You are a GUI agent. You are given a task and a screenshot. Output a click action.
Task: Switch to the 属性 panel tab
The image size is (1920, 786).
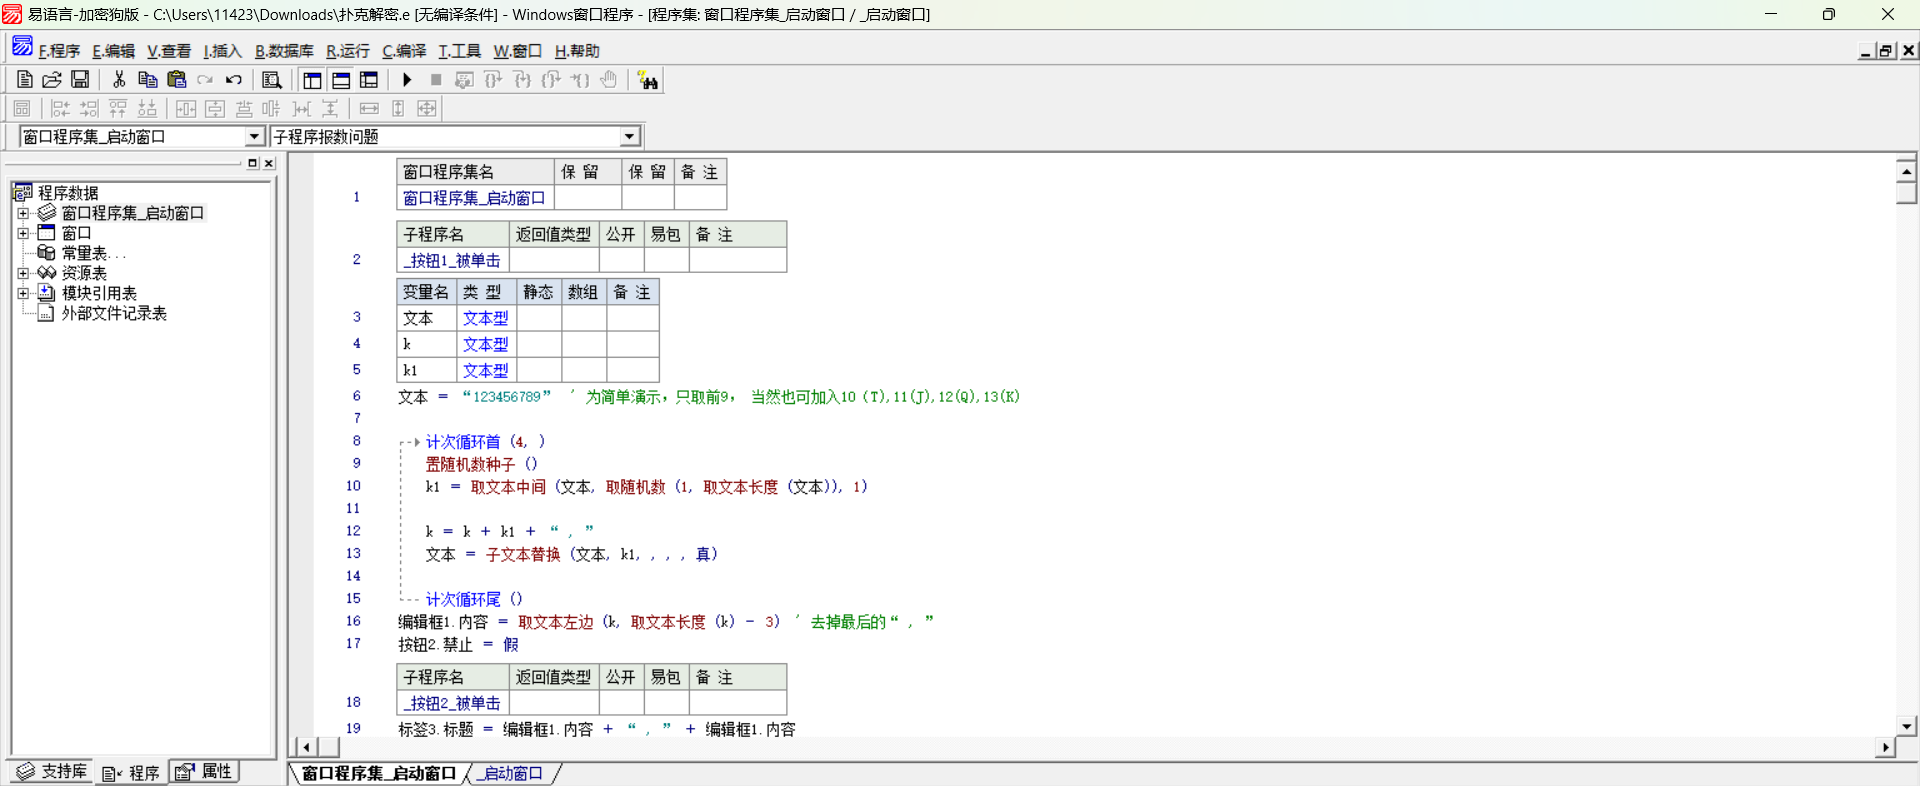click(205, 771)
